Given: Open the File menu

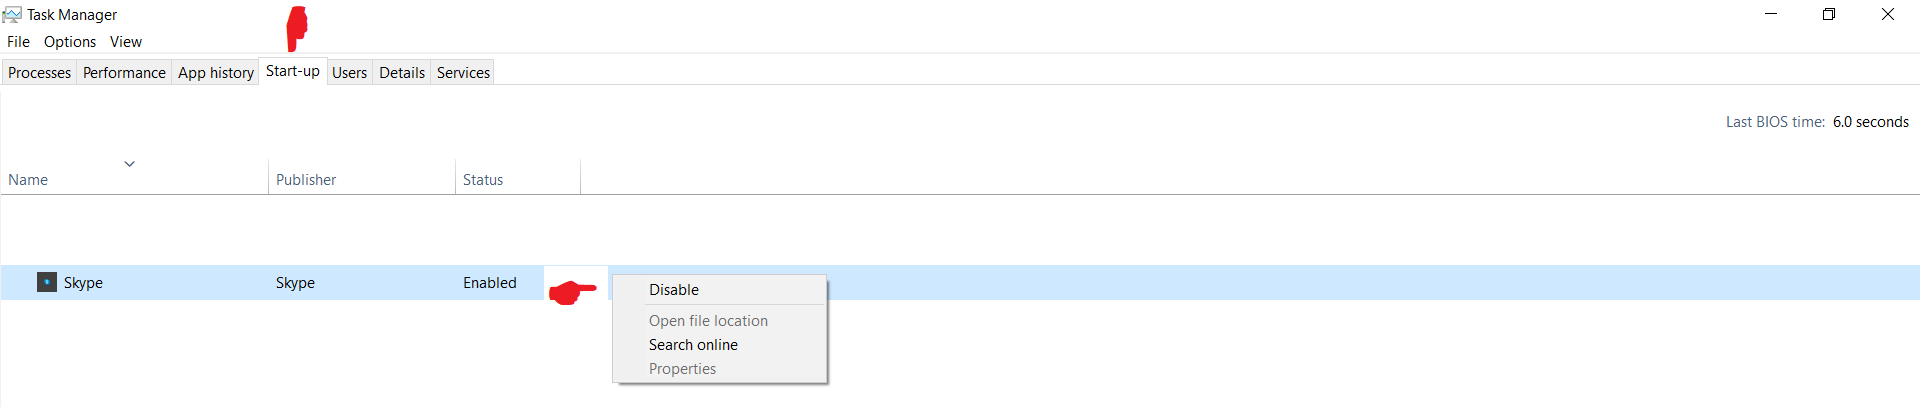Looking at the screenshot, I should (x=18, y=41).
